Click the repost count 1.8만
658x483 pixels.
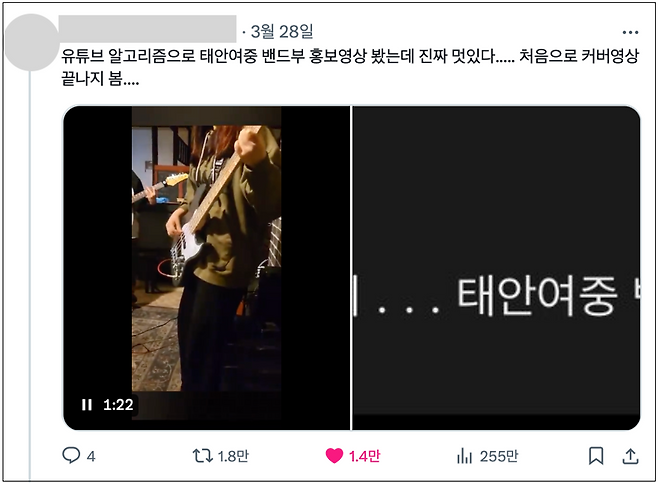[233, 456]
